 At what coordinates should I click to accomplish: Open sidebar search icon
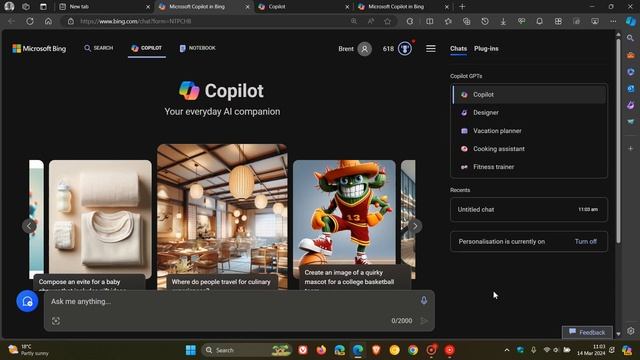pos(631,38)
